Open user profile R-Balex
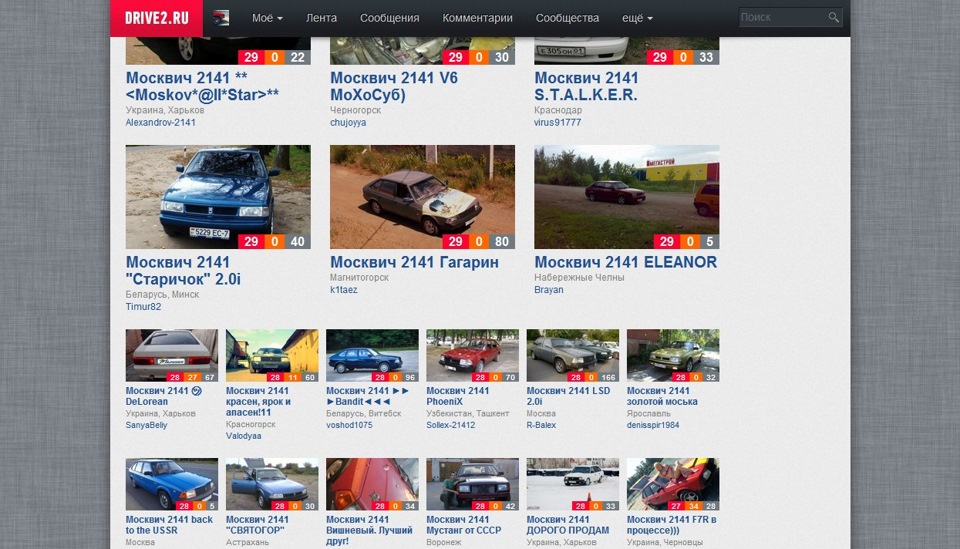960x549 pixels. tap(541, 425)
